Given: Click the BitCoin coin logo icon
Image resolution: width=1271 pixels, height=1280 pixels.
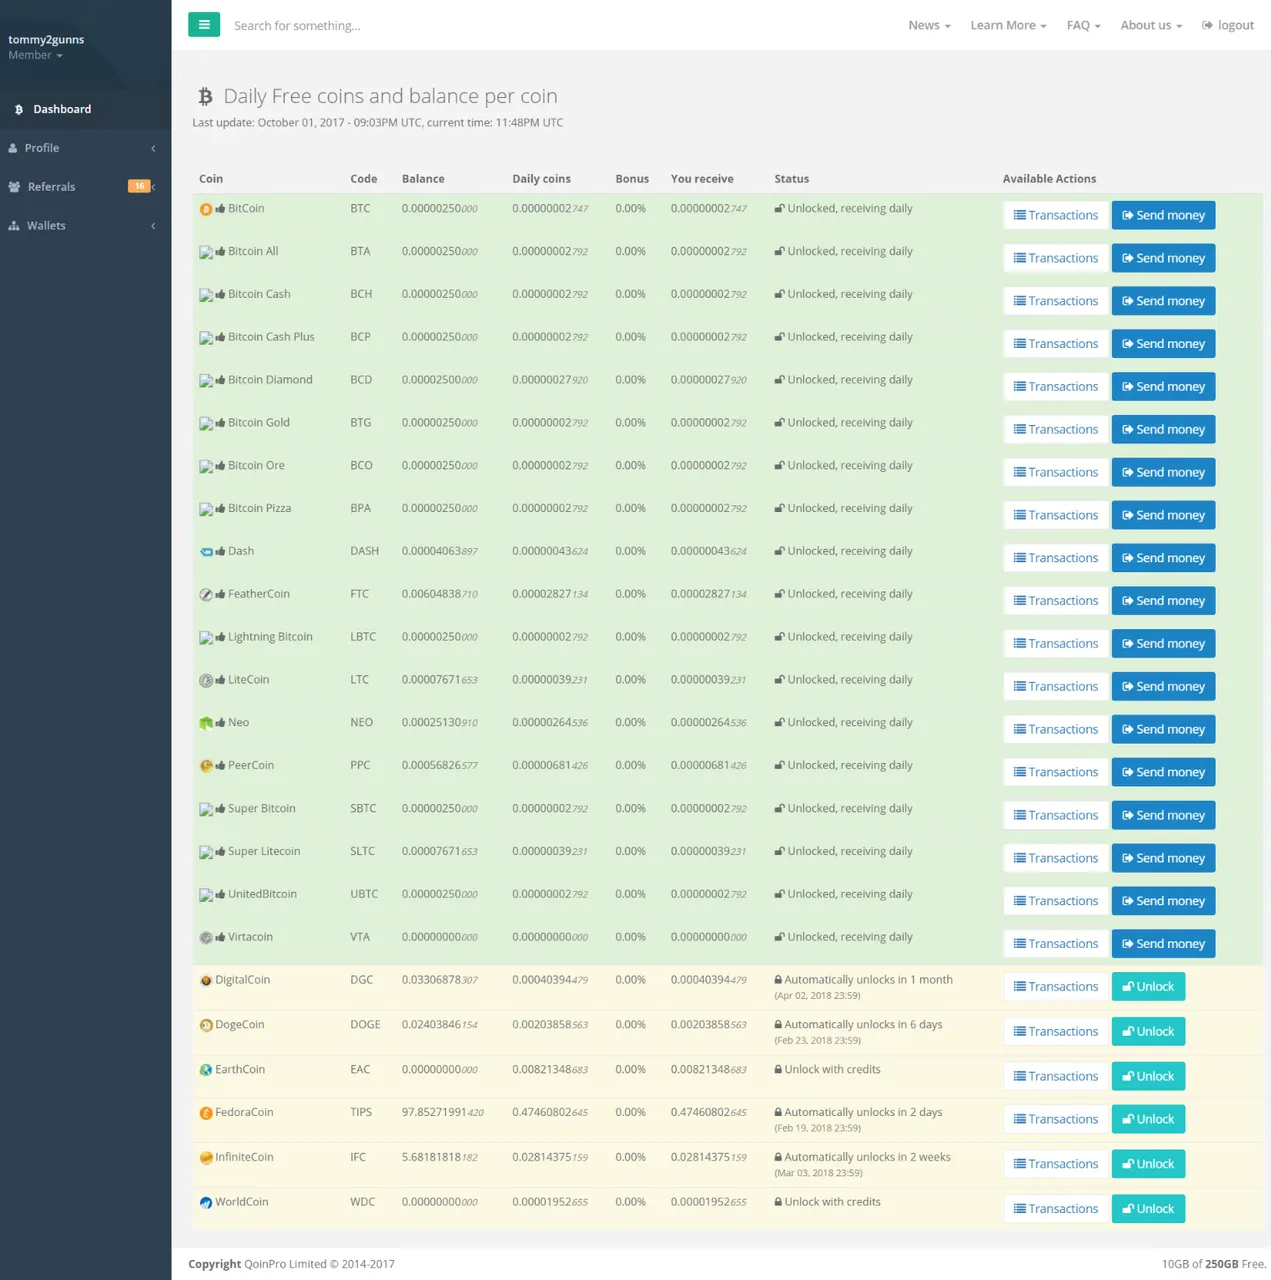Looking at the screenshot, I should (206, 209).
